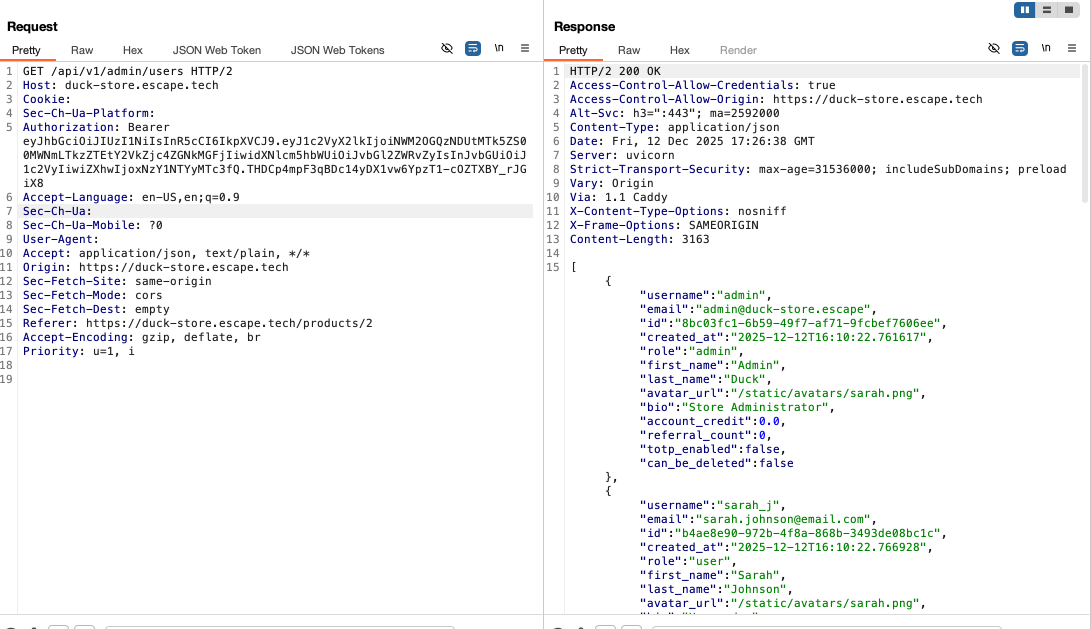Switch the Request view to the Raw tab

pos(81,50)
